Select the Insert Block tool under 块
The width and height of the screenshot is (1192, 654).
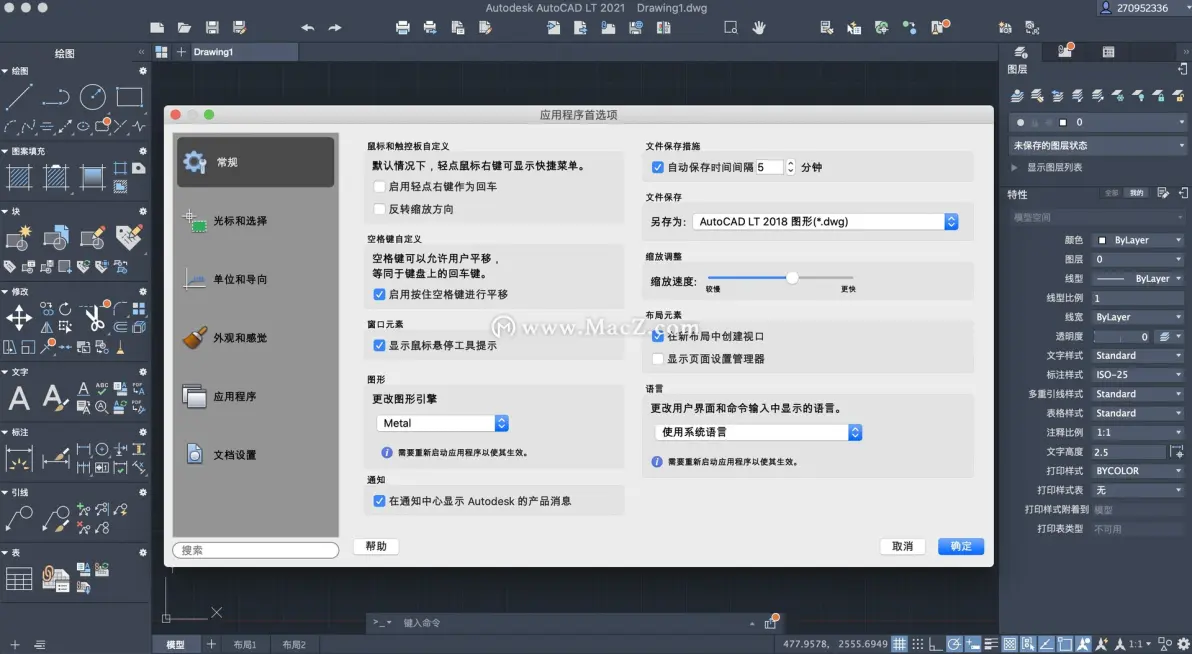coord(18,237)
